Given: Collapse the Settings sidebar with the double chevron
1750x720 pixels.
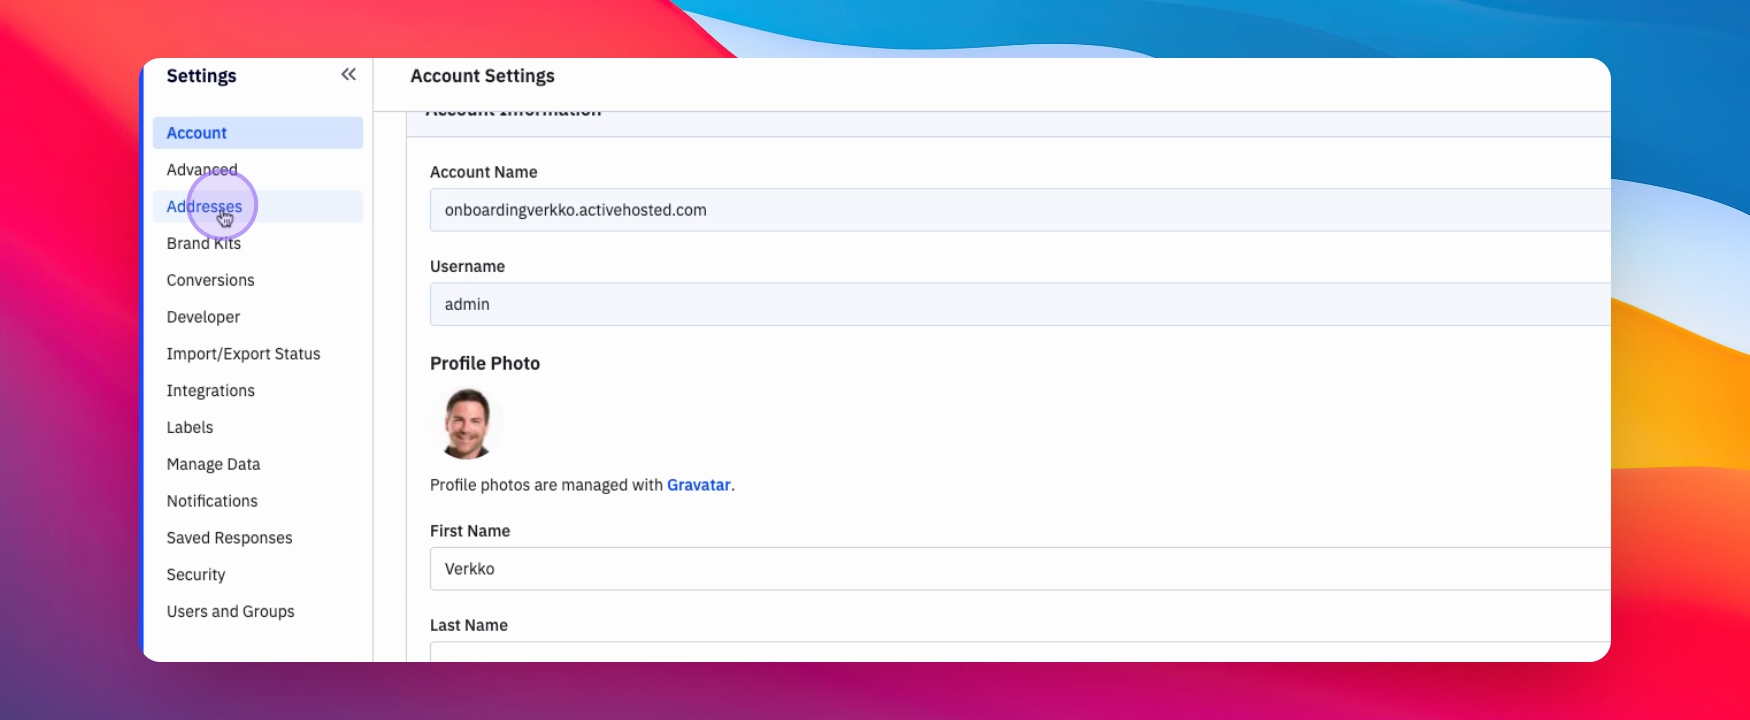Looking at the screenshot, I should tap(348, 75).
